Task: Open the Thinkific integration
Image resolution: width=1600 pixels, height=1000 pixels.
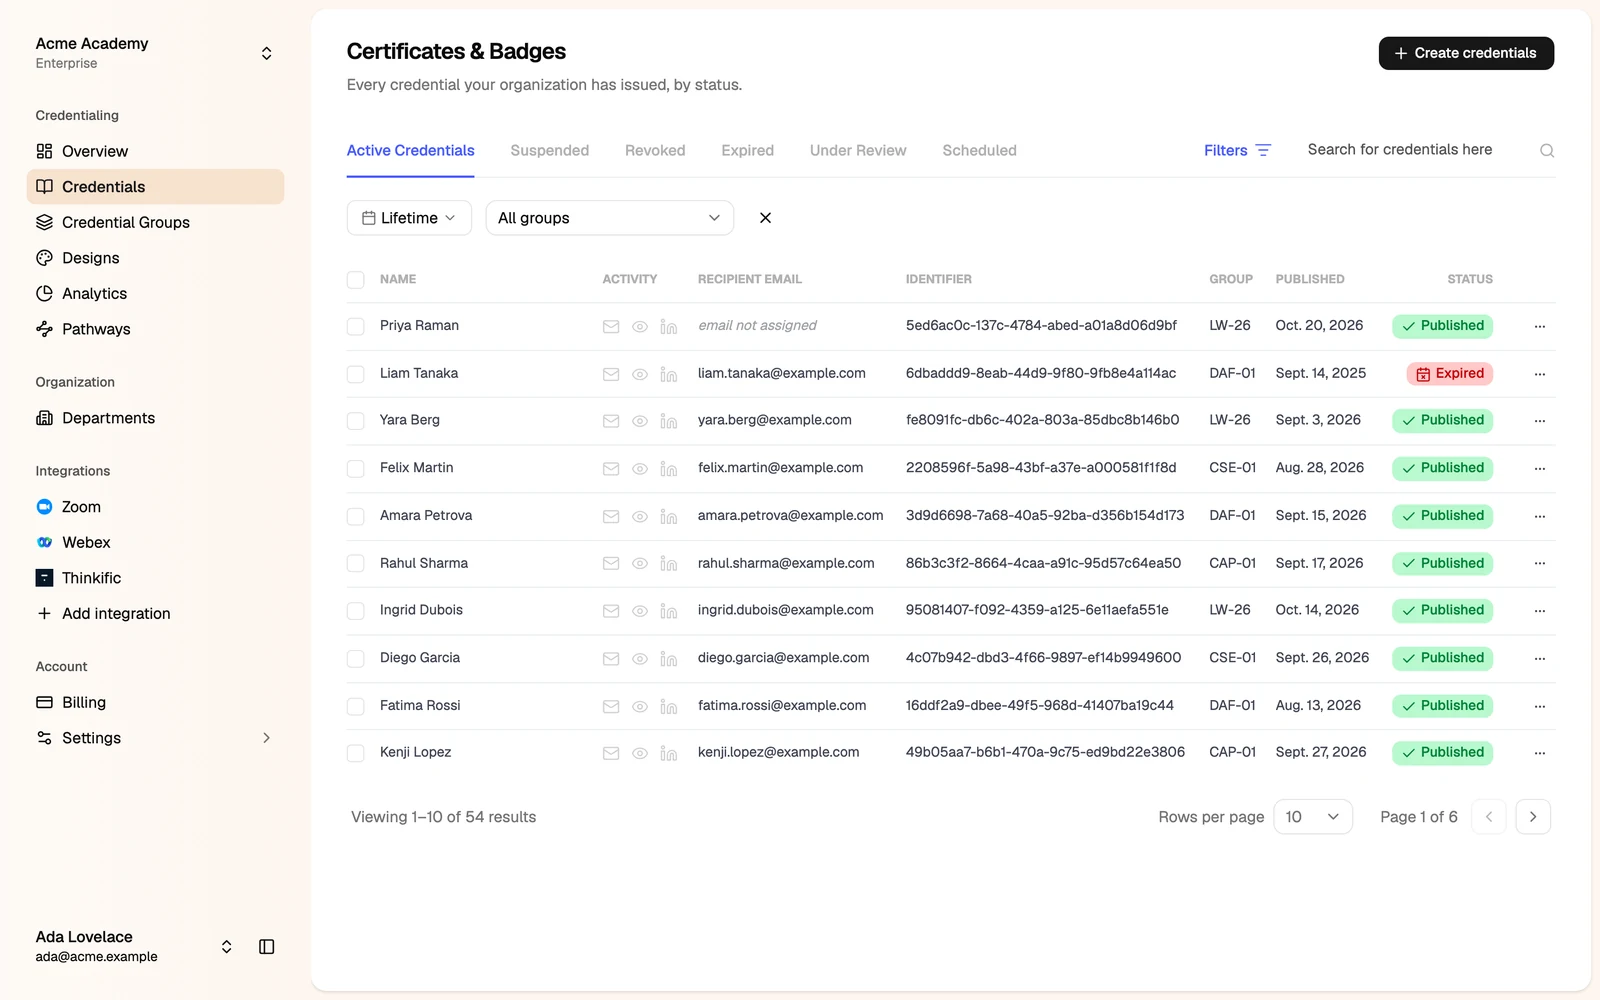Action: (155, 578)
